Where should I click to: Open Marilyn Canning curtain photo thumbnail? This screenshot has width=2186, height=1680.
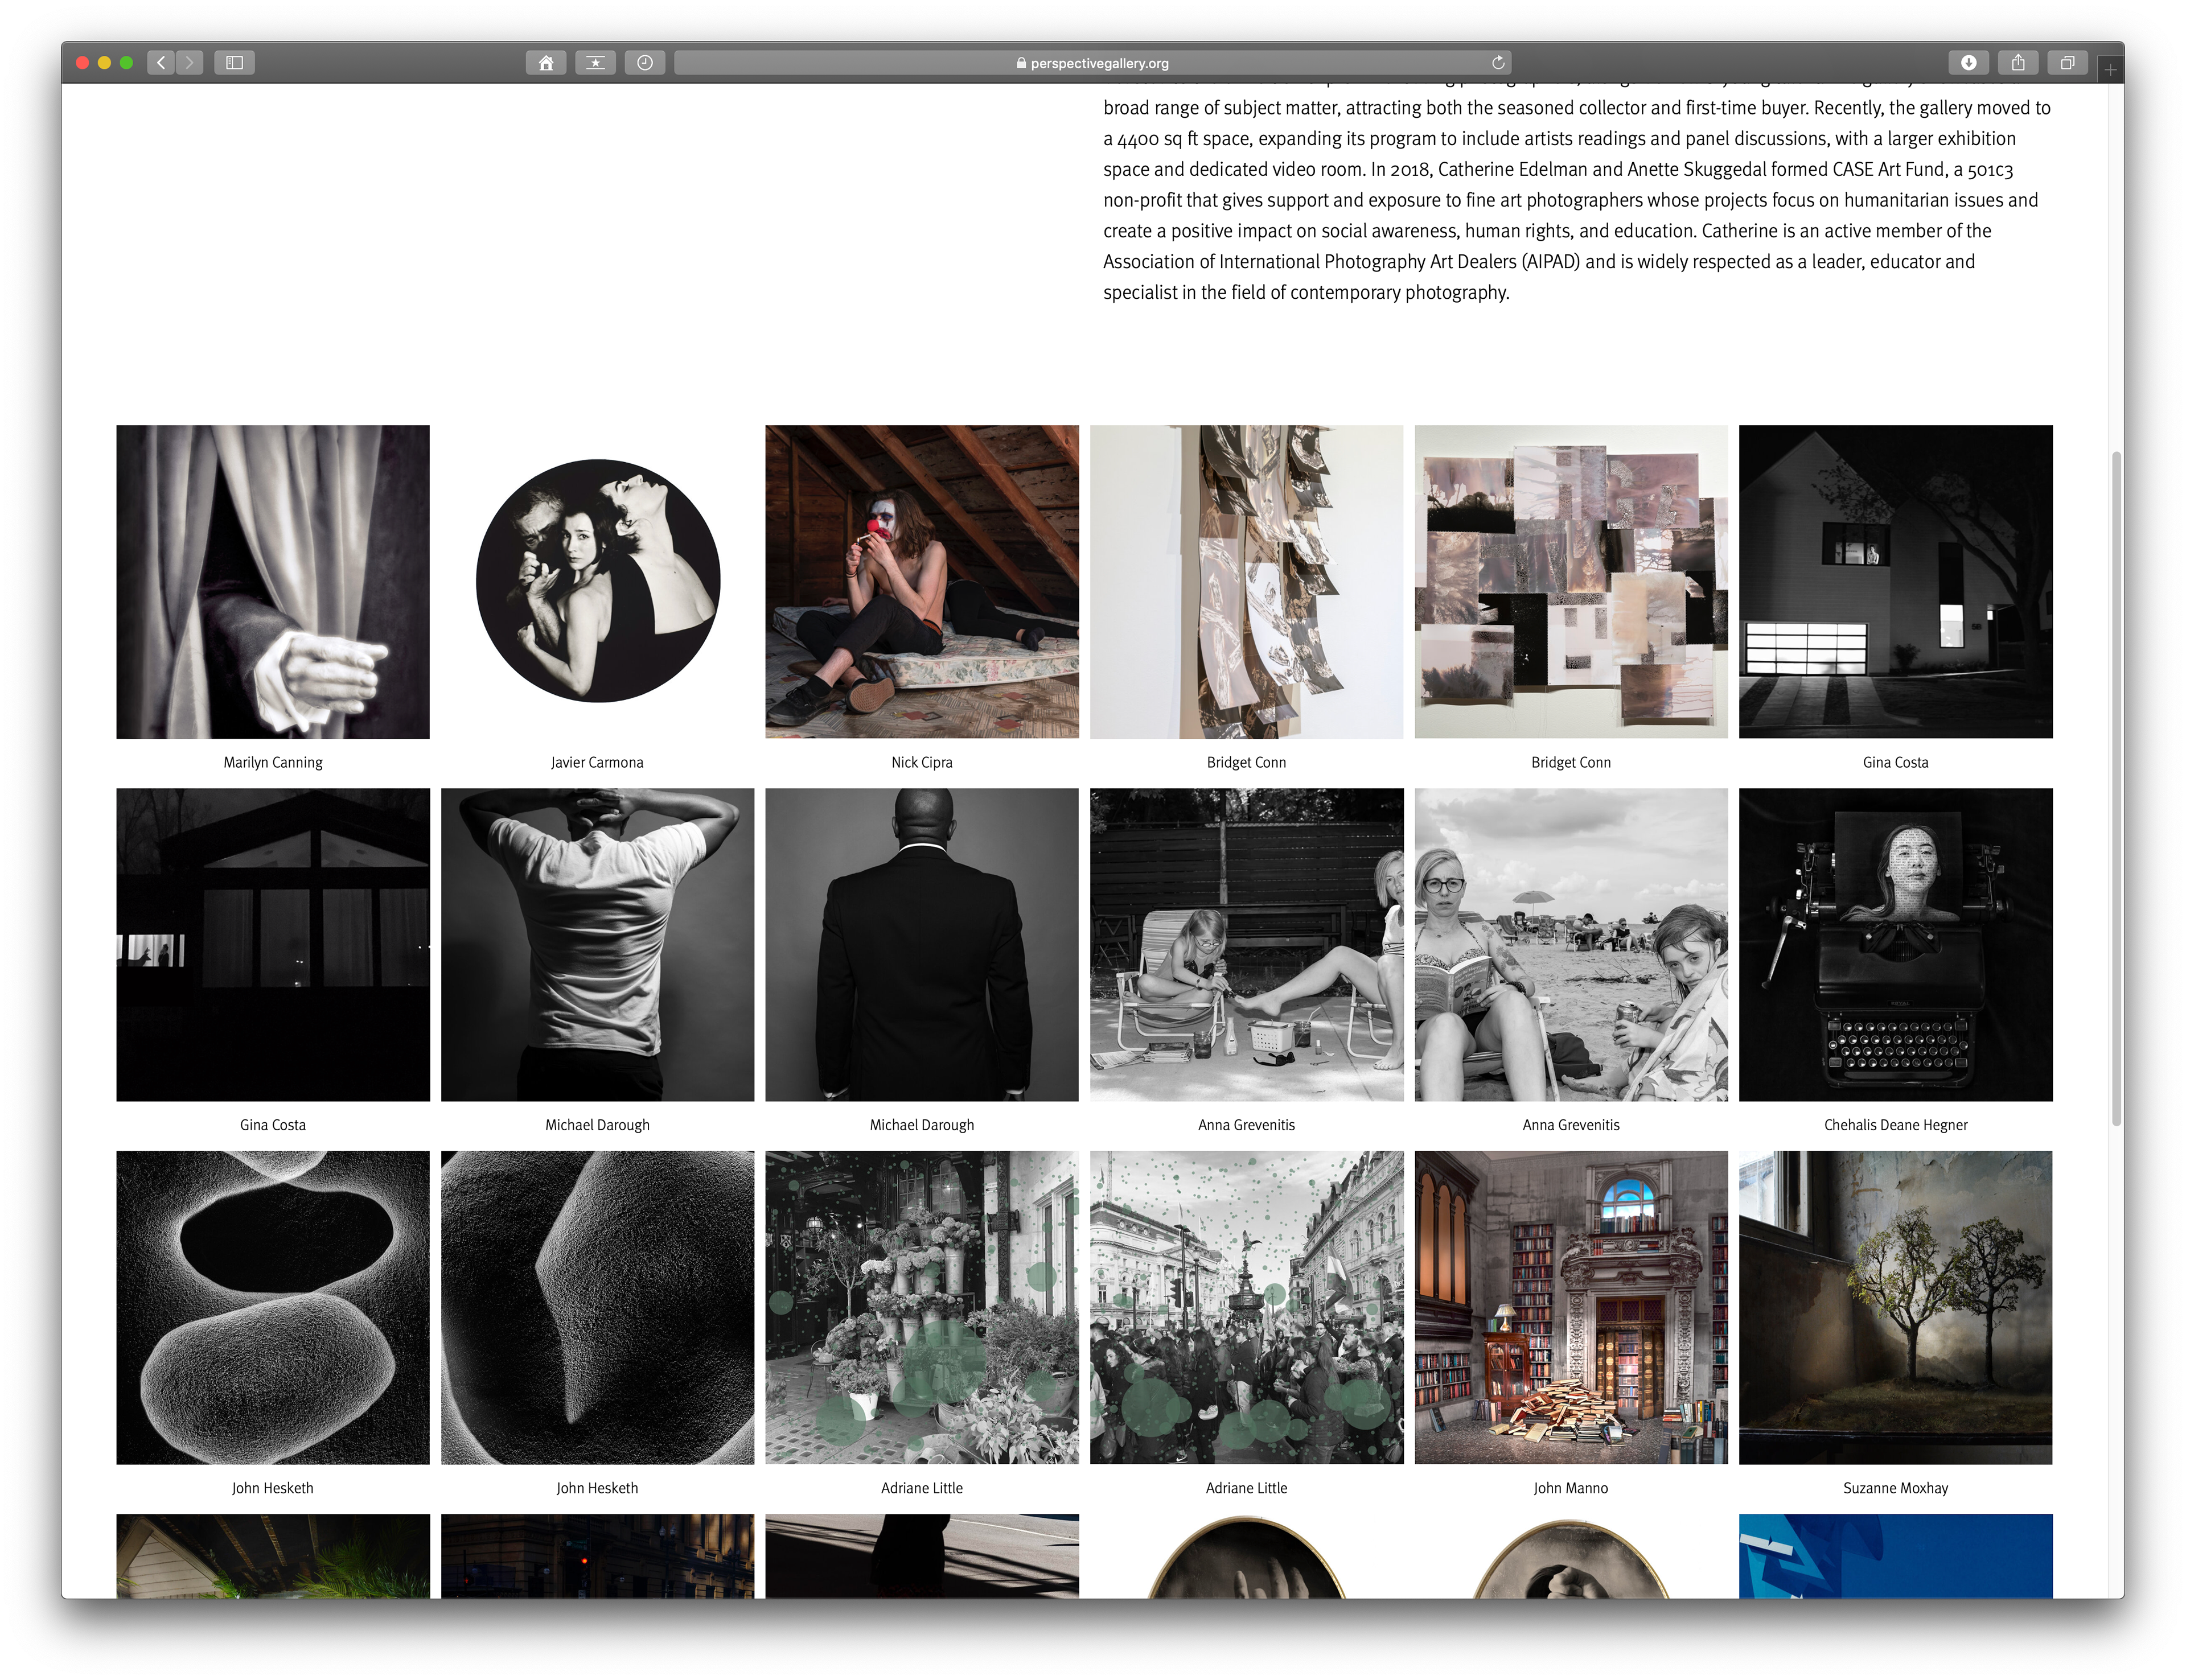coord(273,582)
